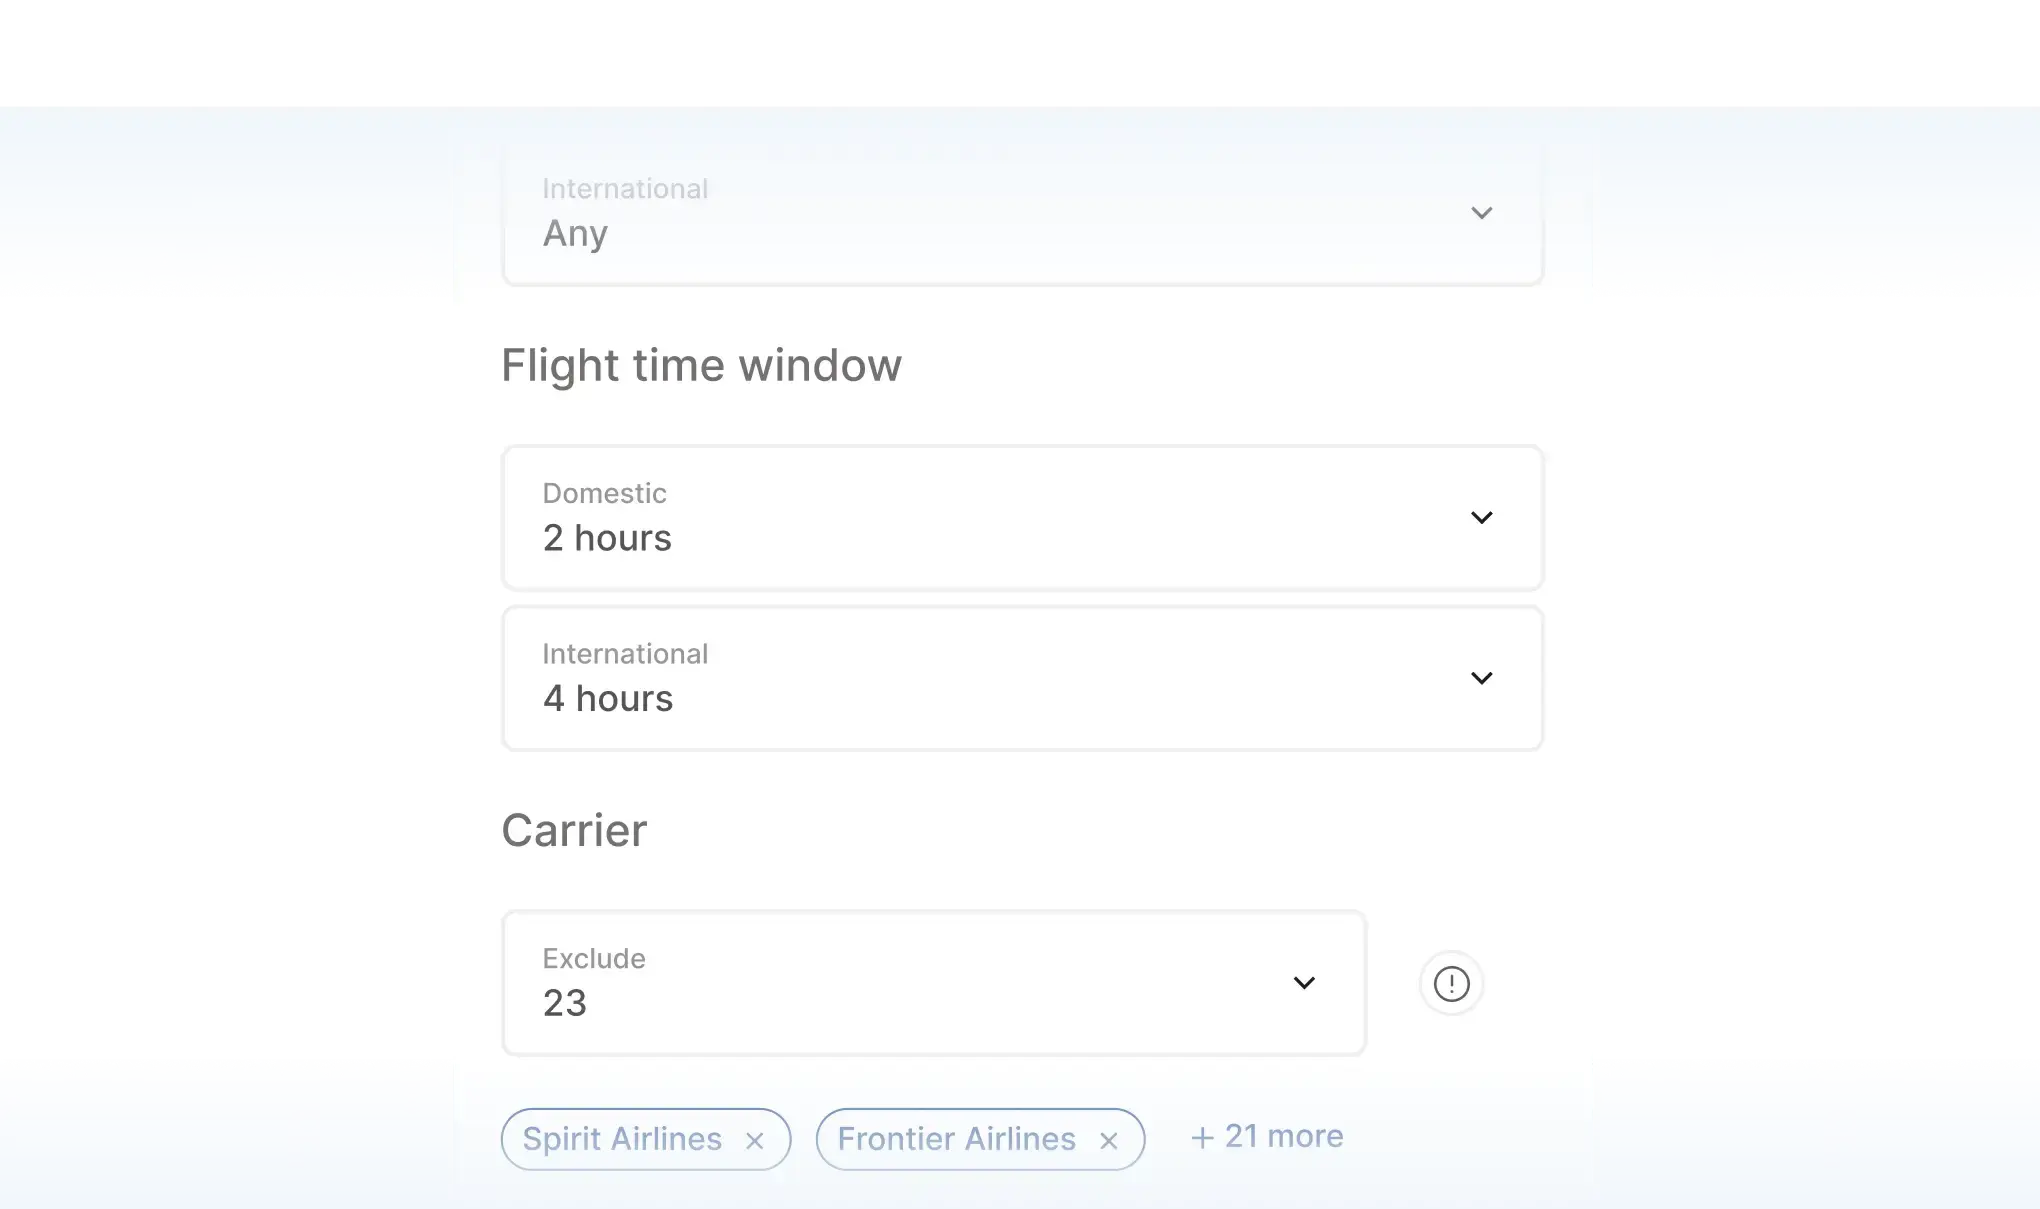Click the Flight time window heading
Image resolution: width=2040 pixels, height=1209 pixels.
tap(701, 365)
